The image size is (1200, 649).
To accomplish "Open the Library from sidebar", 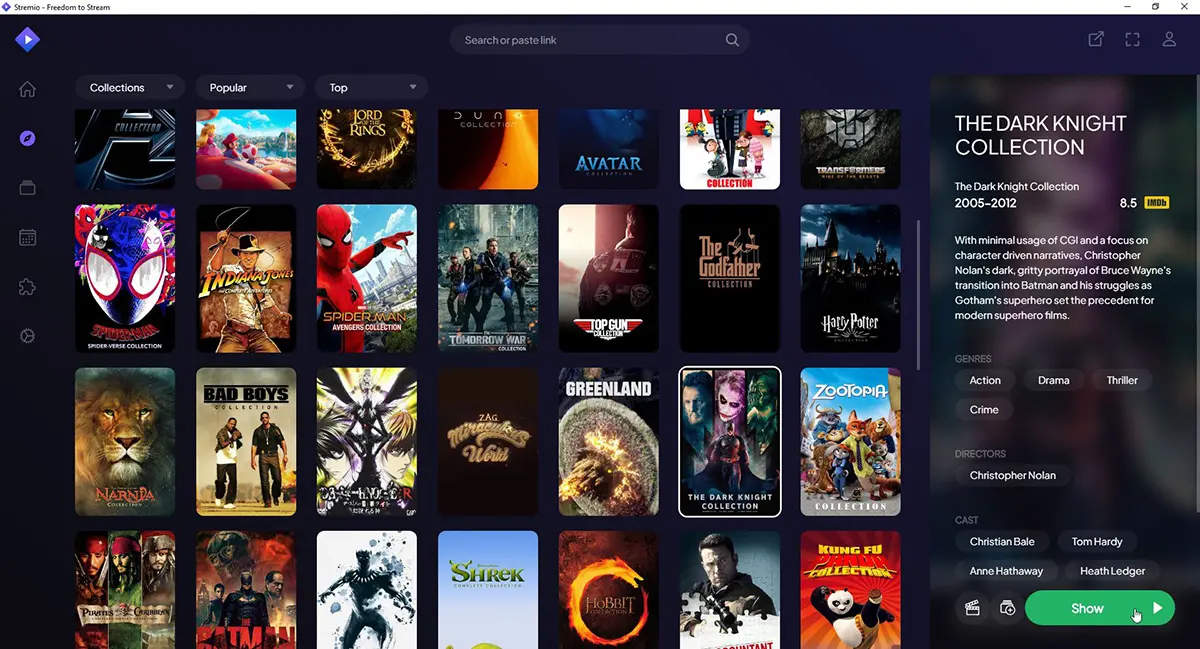I will [x=27, y=187].
